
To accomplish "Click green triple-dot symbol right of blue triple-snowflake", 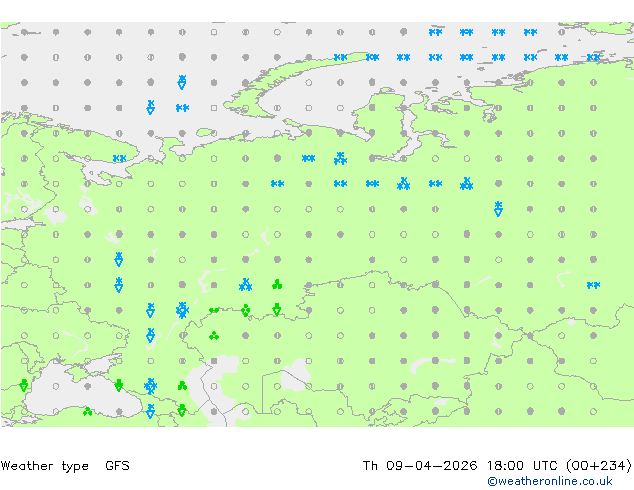I will coord(277,285).
